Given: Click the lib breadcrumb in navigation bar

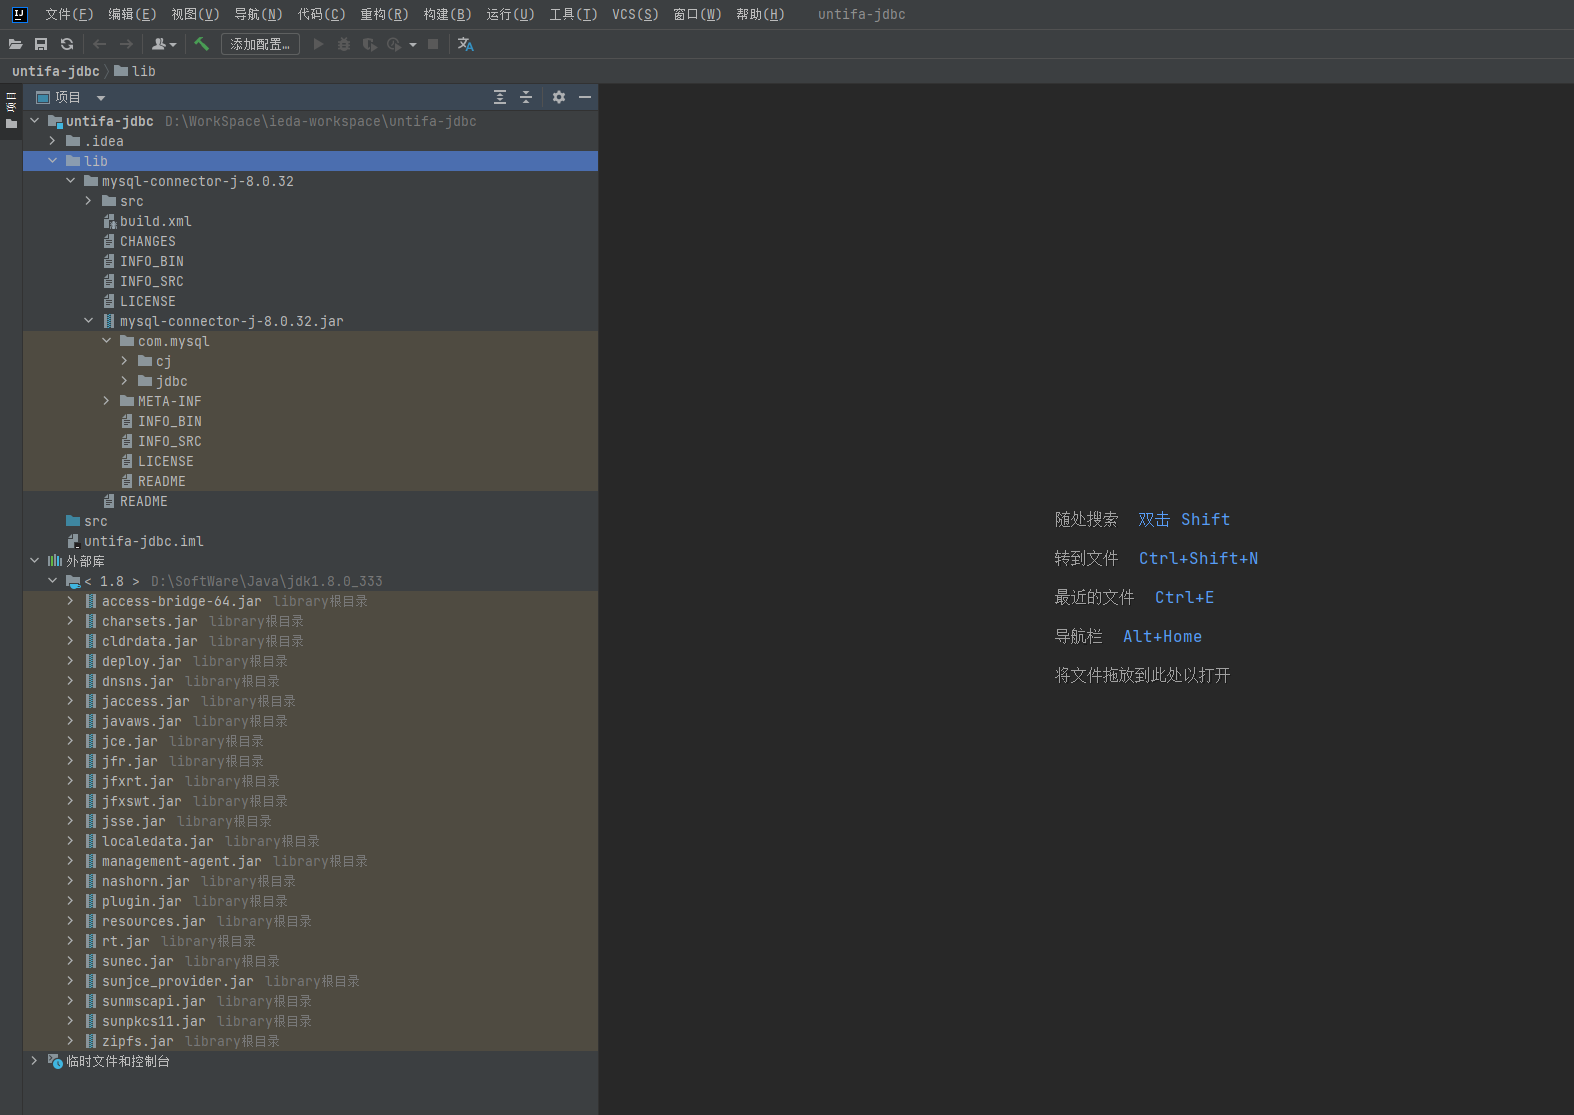Looking at the screenshot, I should pyautogui.click(x=135, y=71).
